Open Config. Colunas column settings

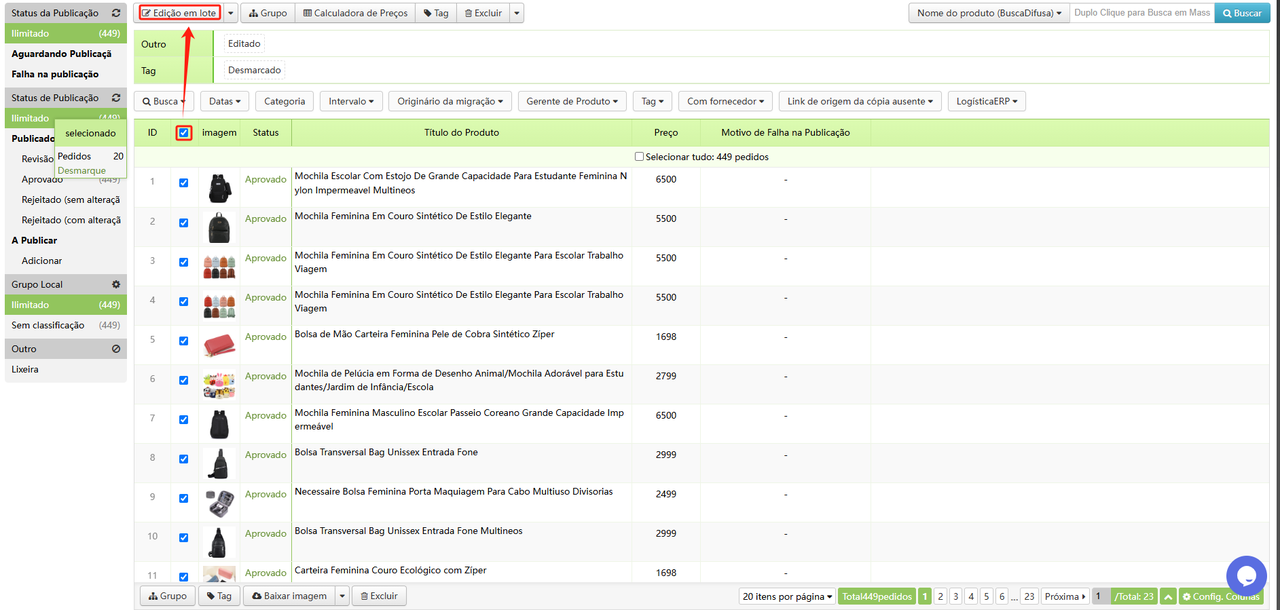point(1220,596)
